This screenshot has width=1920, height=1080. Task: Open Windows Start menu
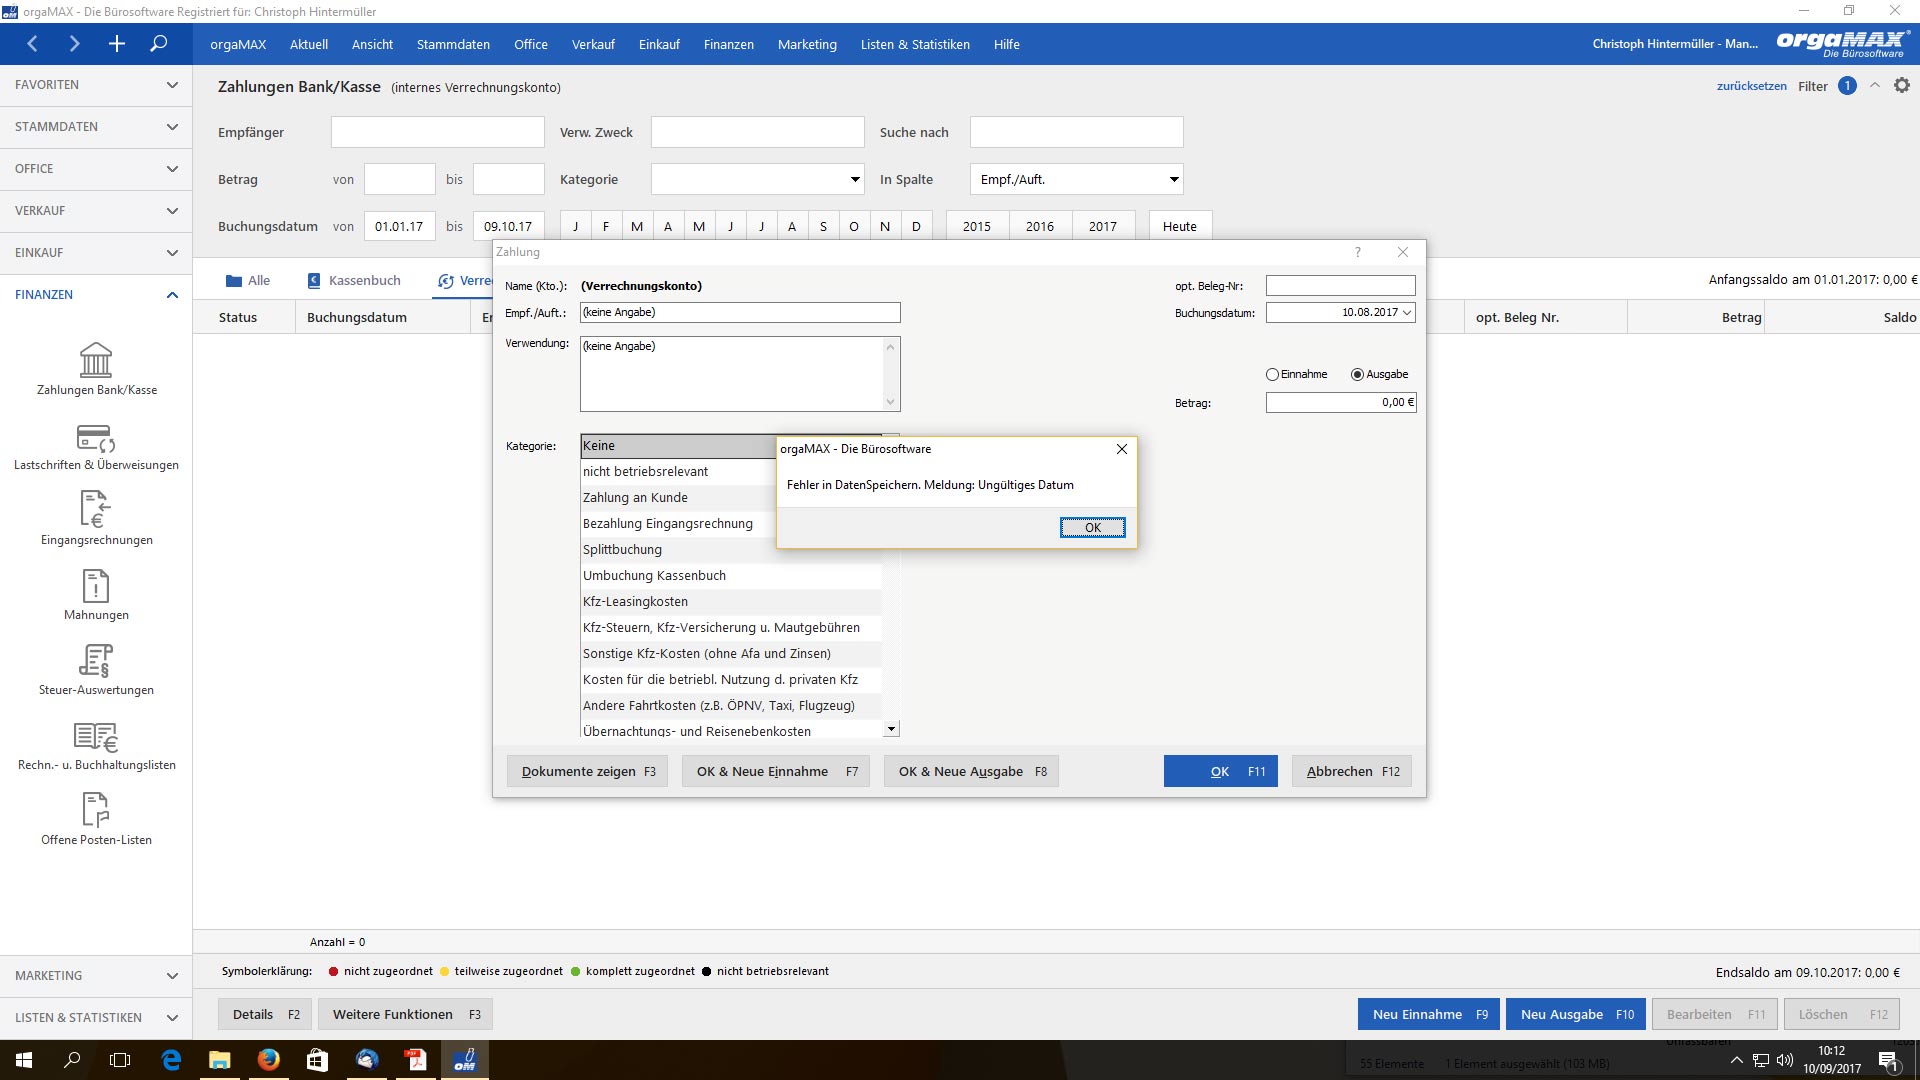tap(24, 1060)
